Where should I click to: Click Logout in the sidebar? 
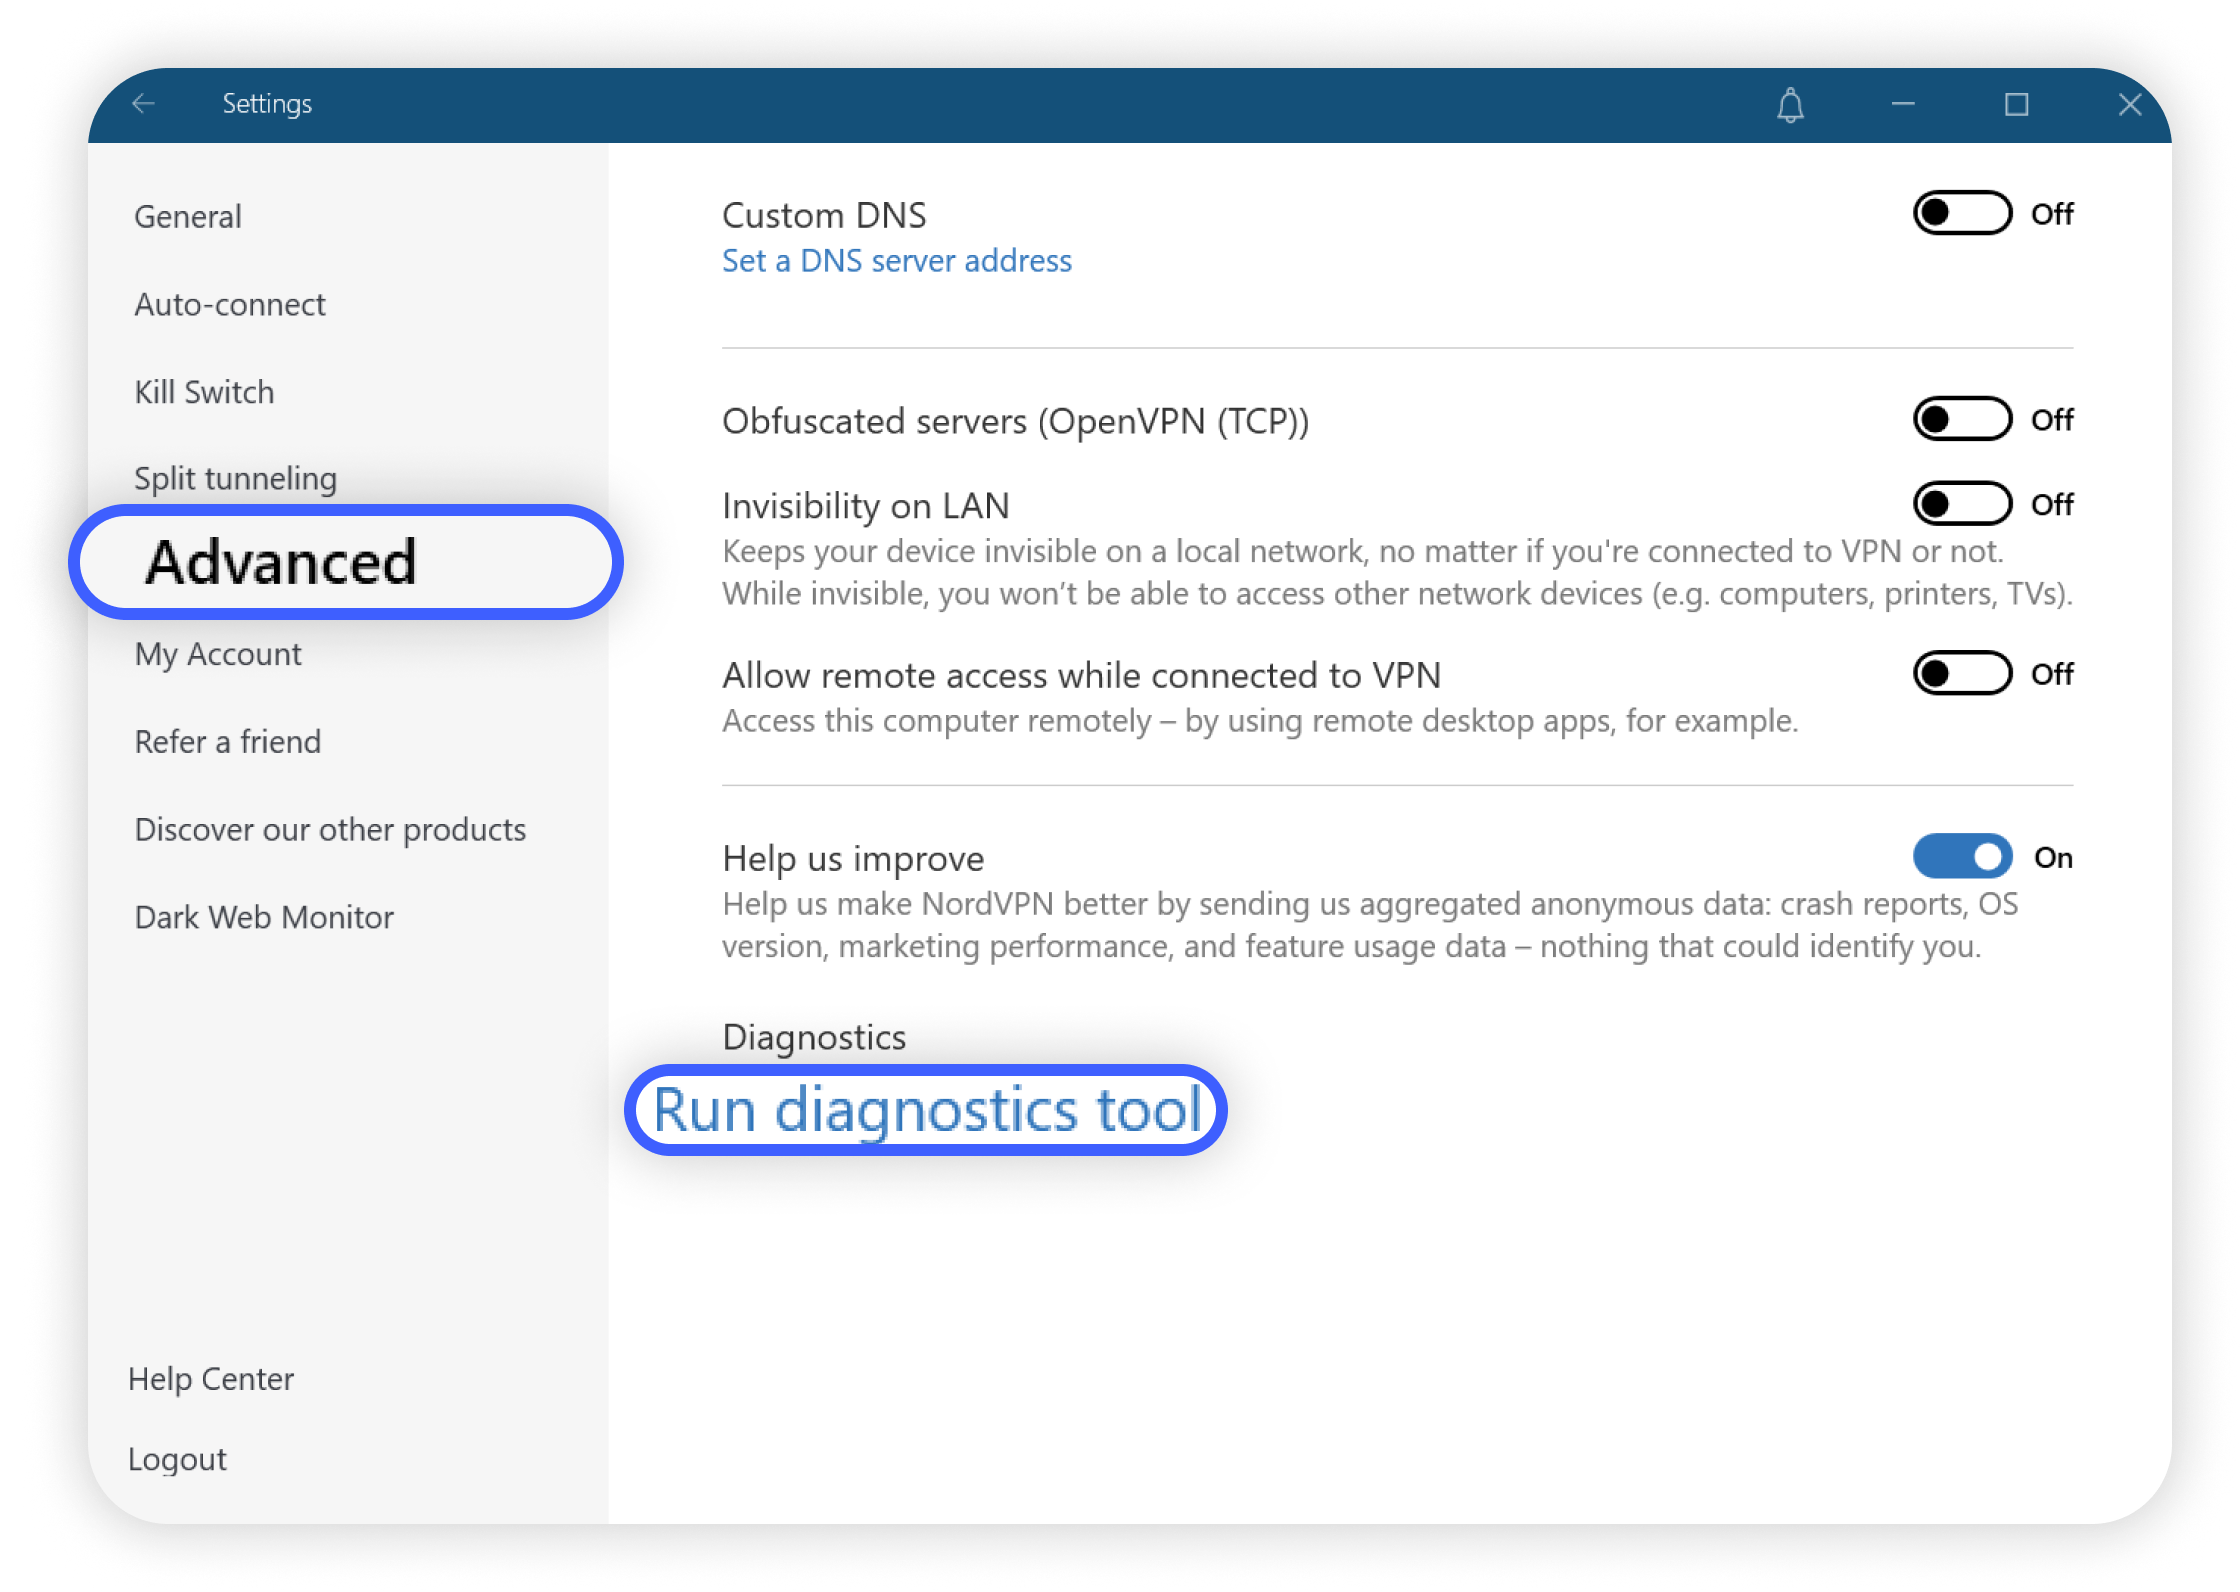tap(177, 1459)
